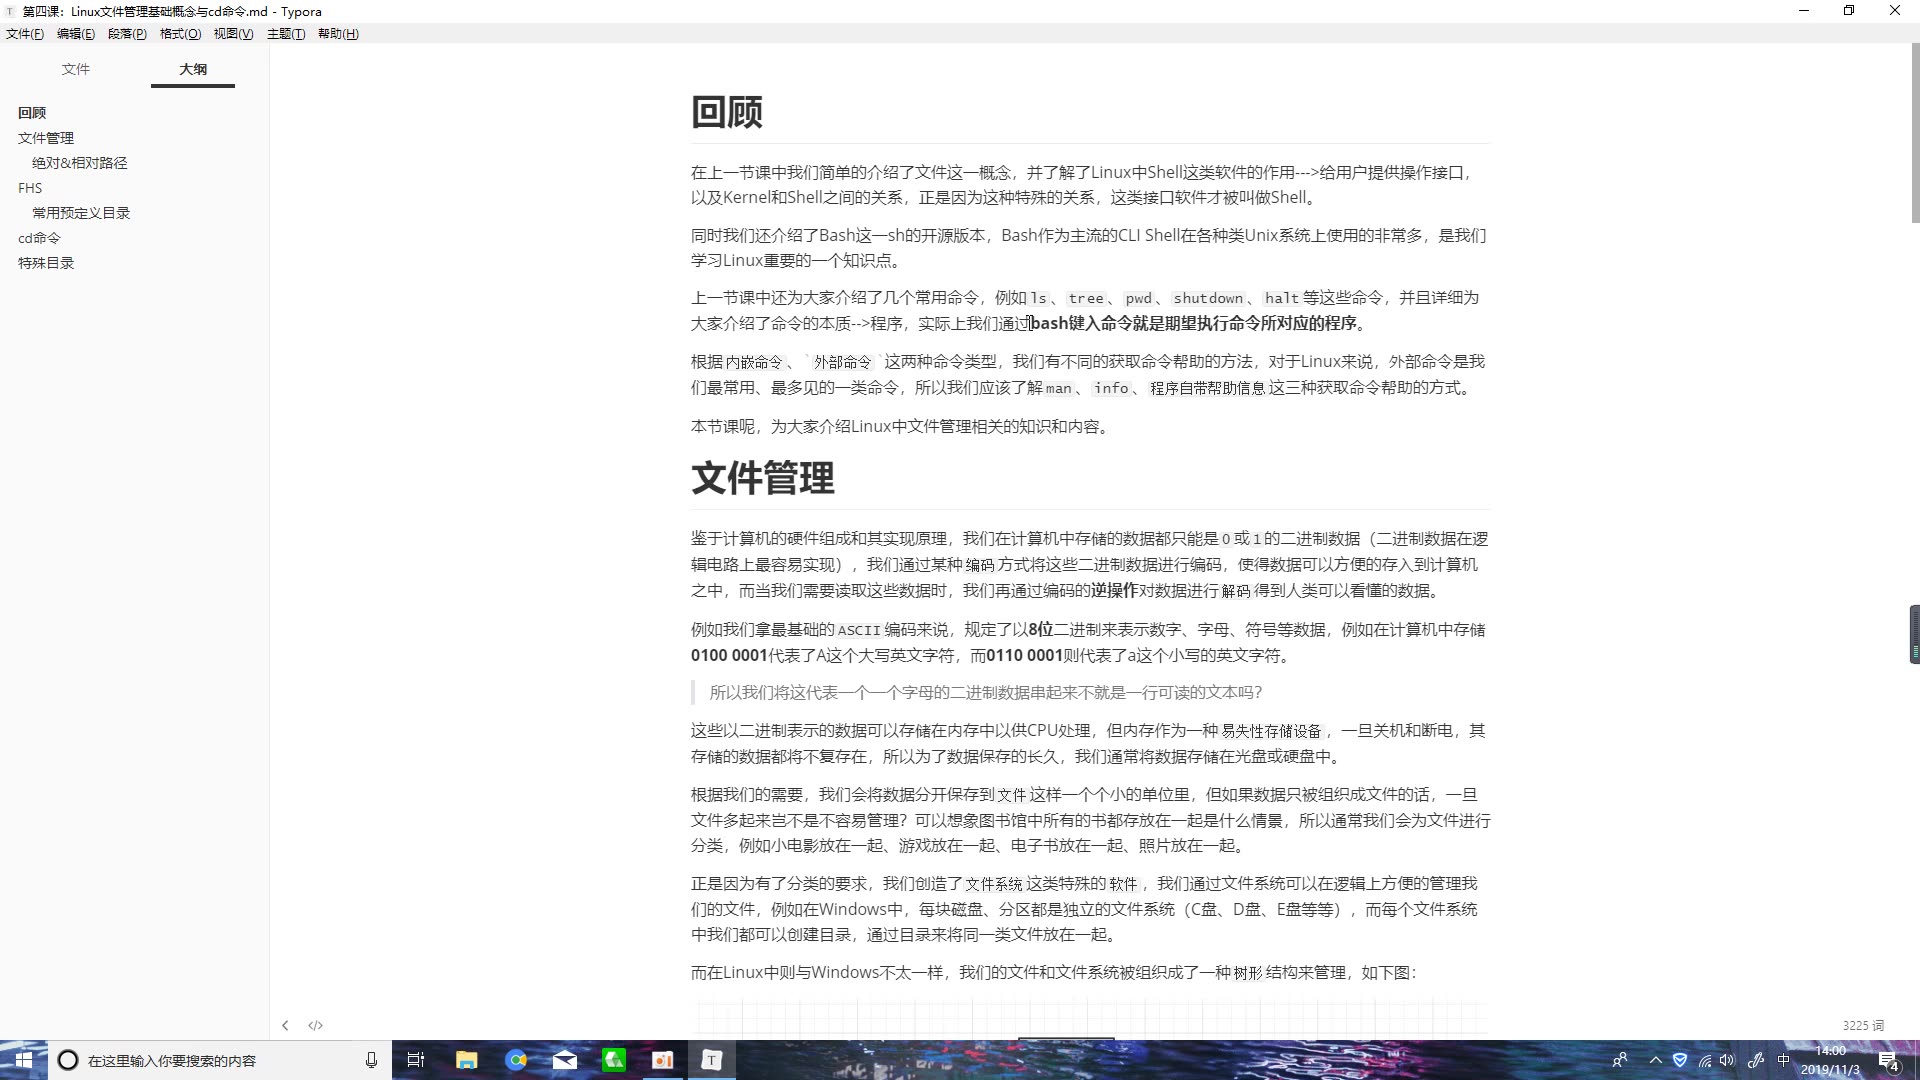Collapse sidebar with the left arrow icon

point(285,1025)
